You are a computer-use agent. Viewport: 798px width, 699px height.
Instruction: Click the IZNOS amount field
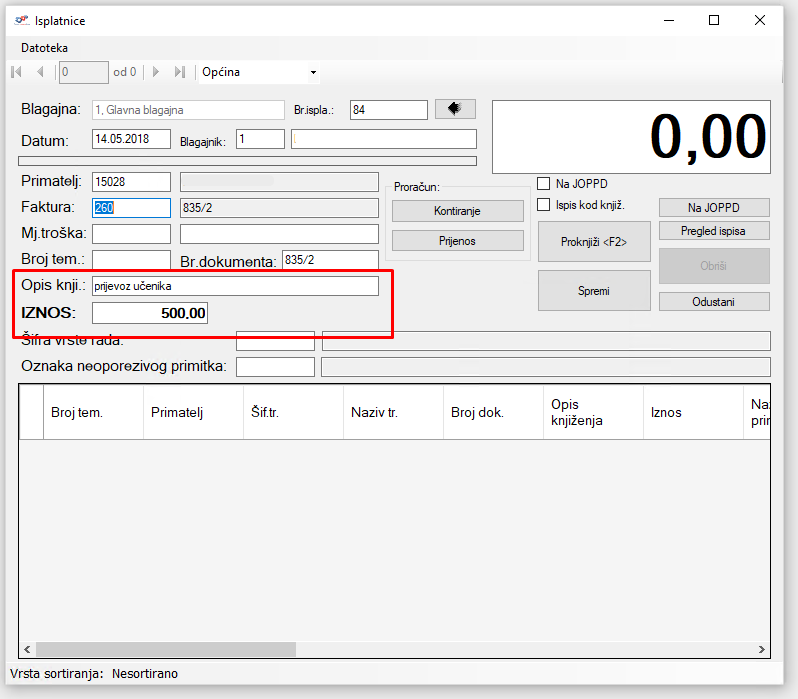(150, 313)
